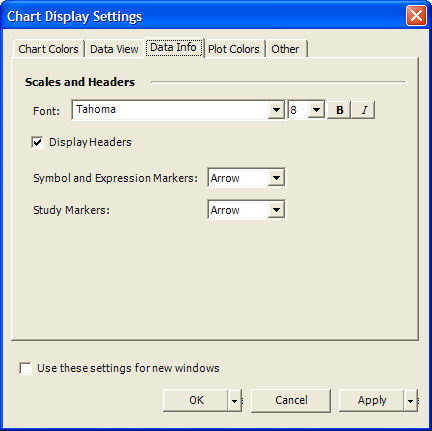Open the Tahoma font name dropdown
The height and width of the screenshot is (431, 432).
pos(276,110)
